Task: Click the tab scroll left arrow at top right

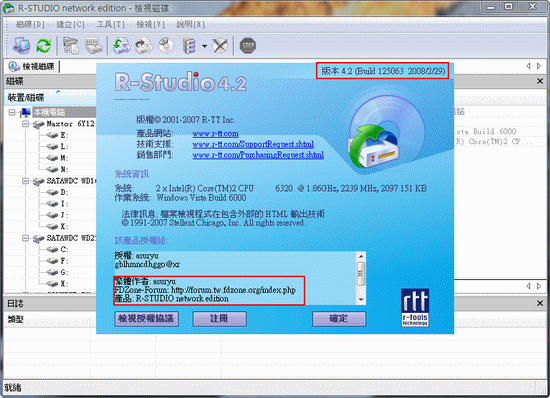Action: coord(528,66)
